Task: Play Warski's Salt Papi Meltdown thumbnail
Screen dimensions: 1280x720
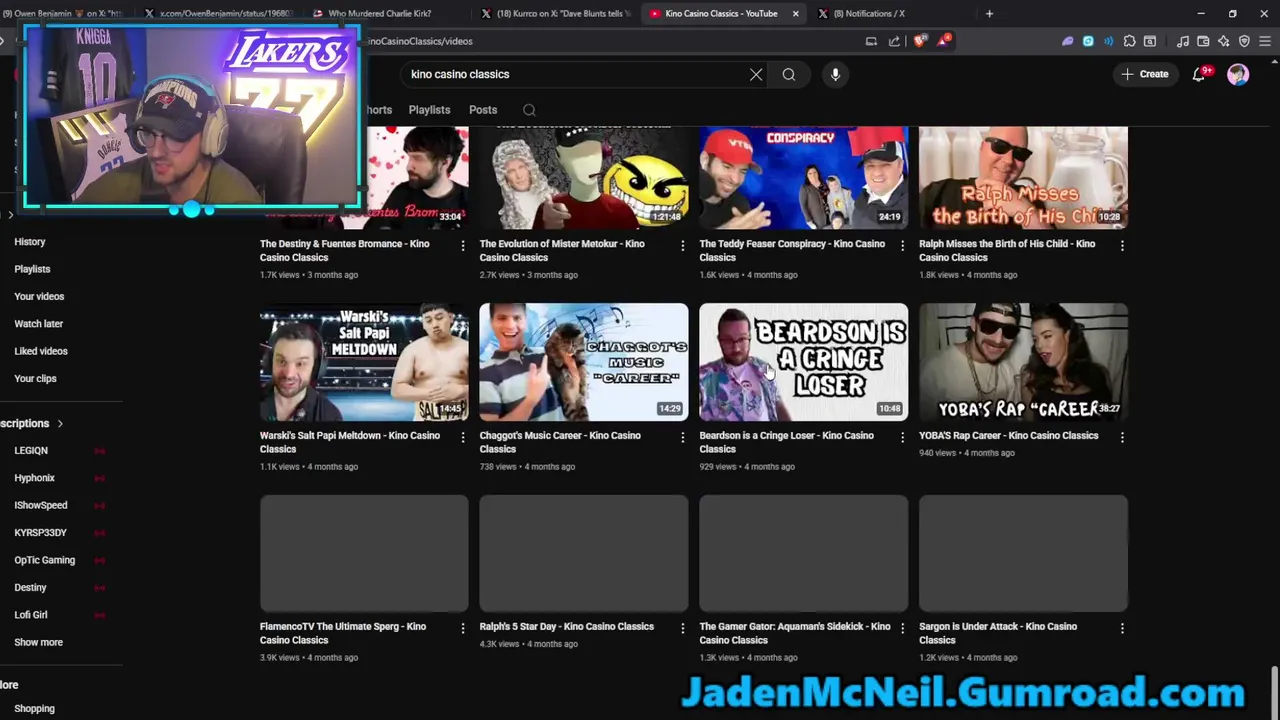Action: click(x=364, y=362)
